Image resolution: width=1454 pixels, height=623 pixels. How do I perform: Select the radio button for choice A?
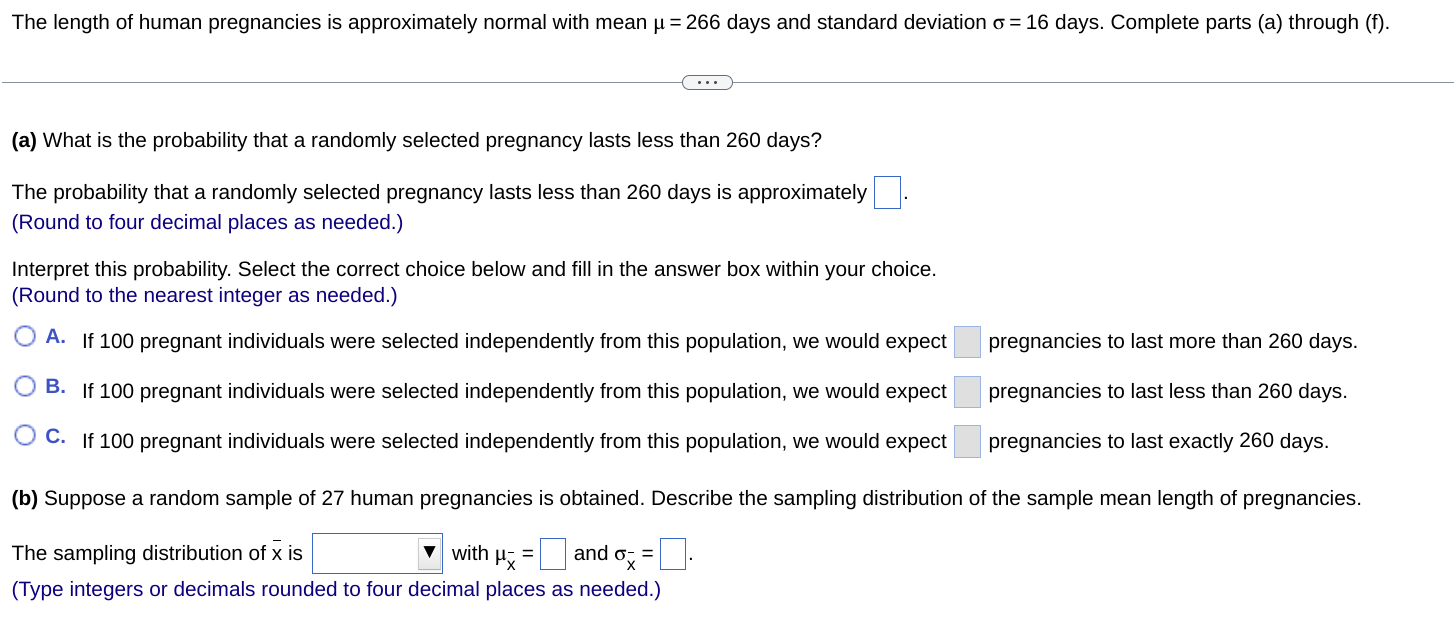pyautogui.click(x=25, y=335)
